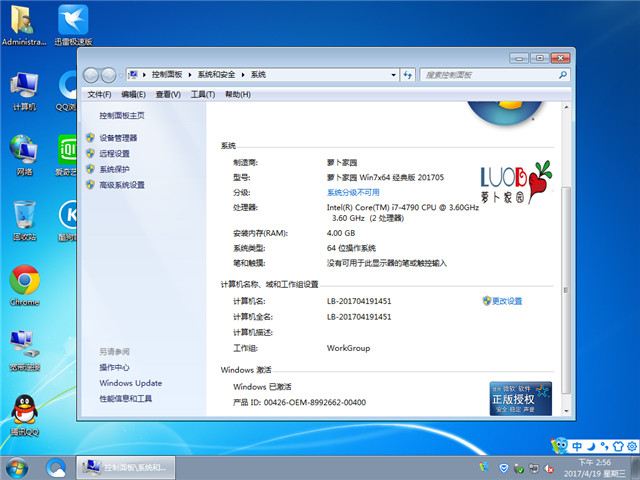Click the 系统和安全 breadcrumb segment
Image resolution: width=640 pixels, height=480 pixels.
216,75
